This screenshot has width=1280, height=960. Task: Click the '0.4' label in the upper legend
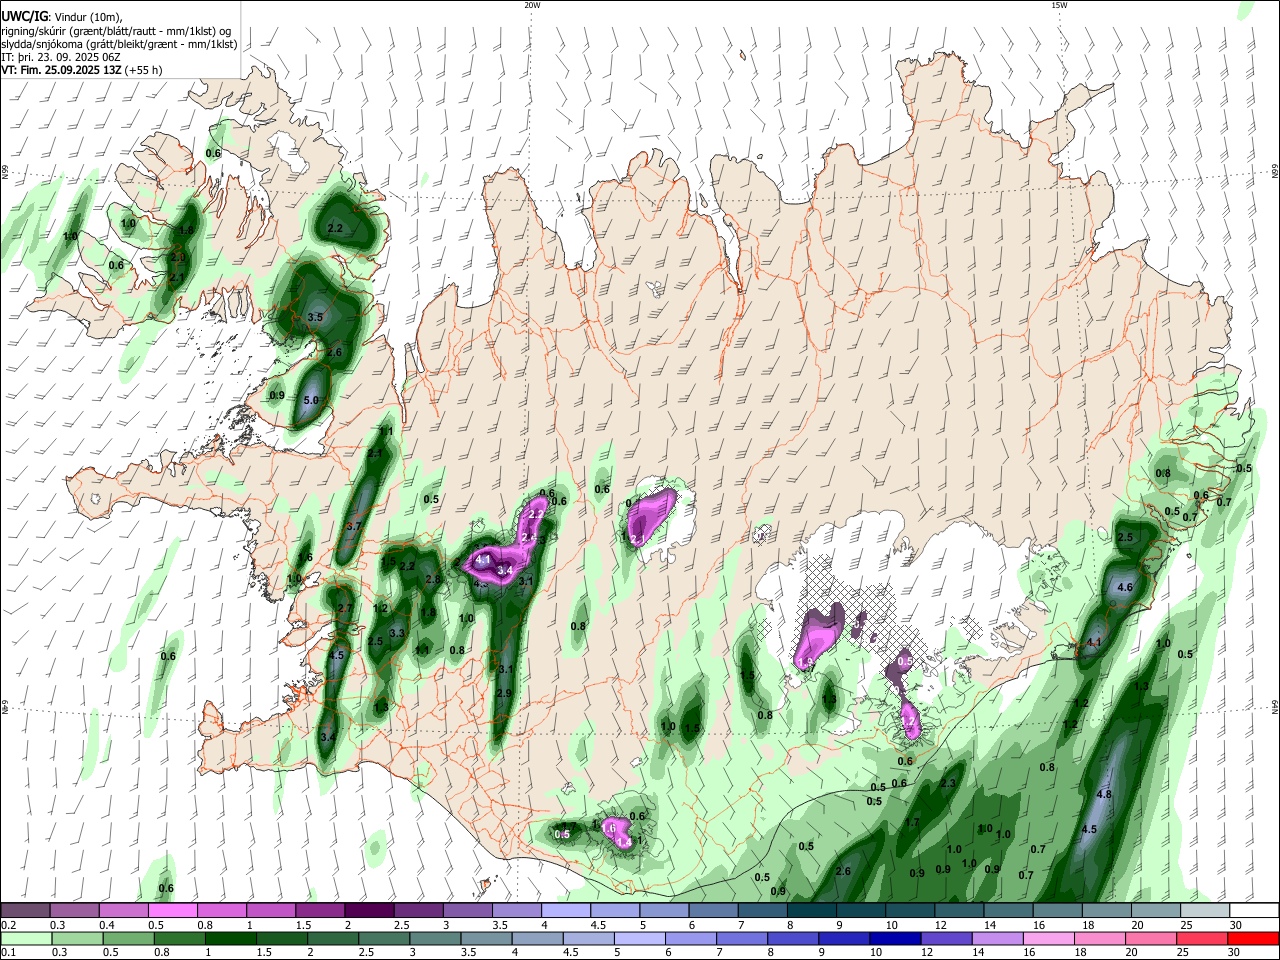click(x=107, y=925)
